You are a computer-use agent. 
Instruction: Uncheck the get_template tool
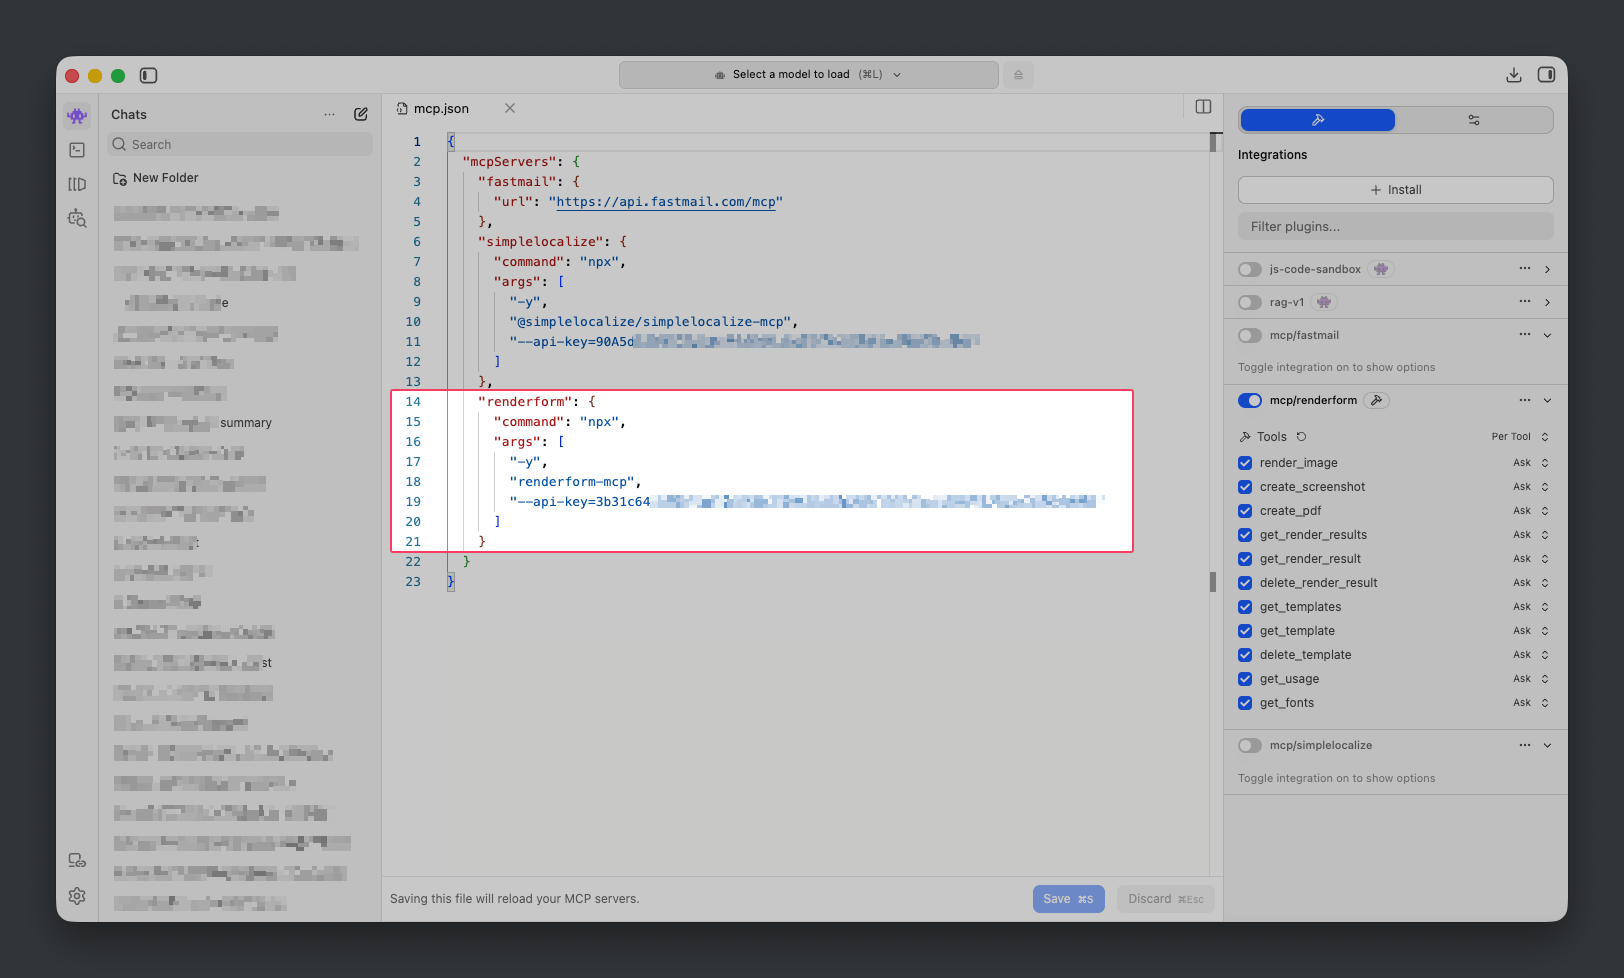tap(1245, 631)
